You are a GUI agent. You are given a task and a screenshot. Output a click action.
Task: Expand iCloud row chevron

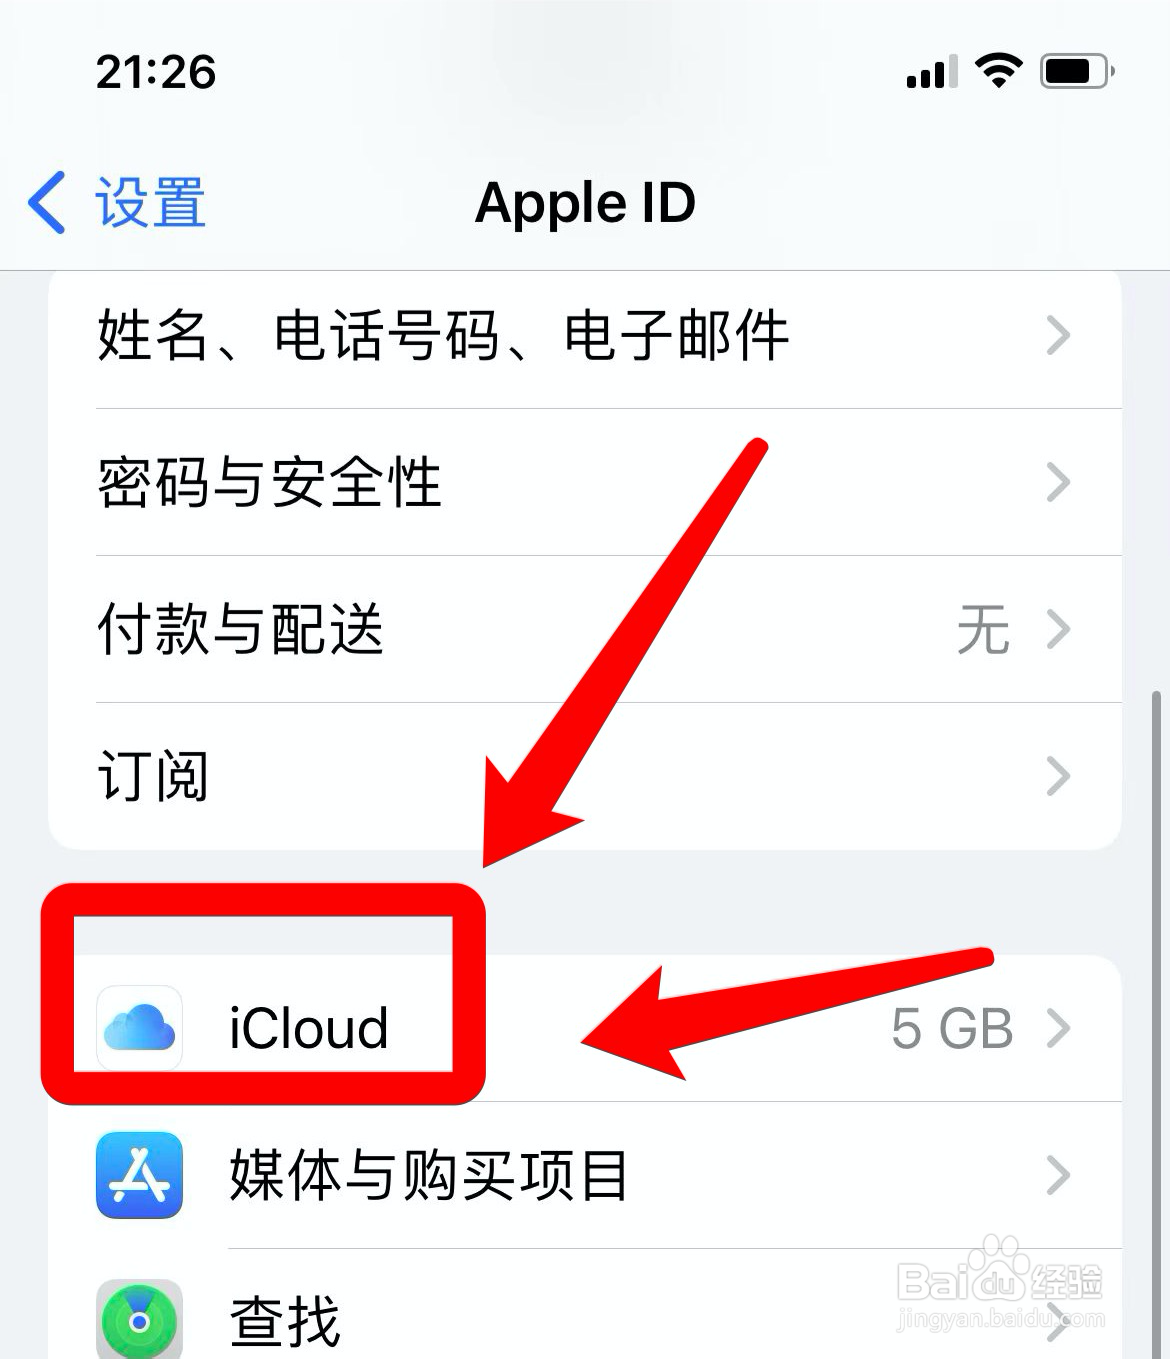coord(1058,1028)
